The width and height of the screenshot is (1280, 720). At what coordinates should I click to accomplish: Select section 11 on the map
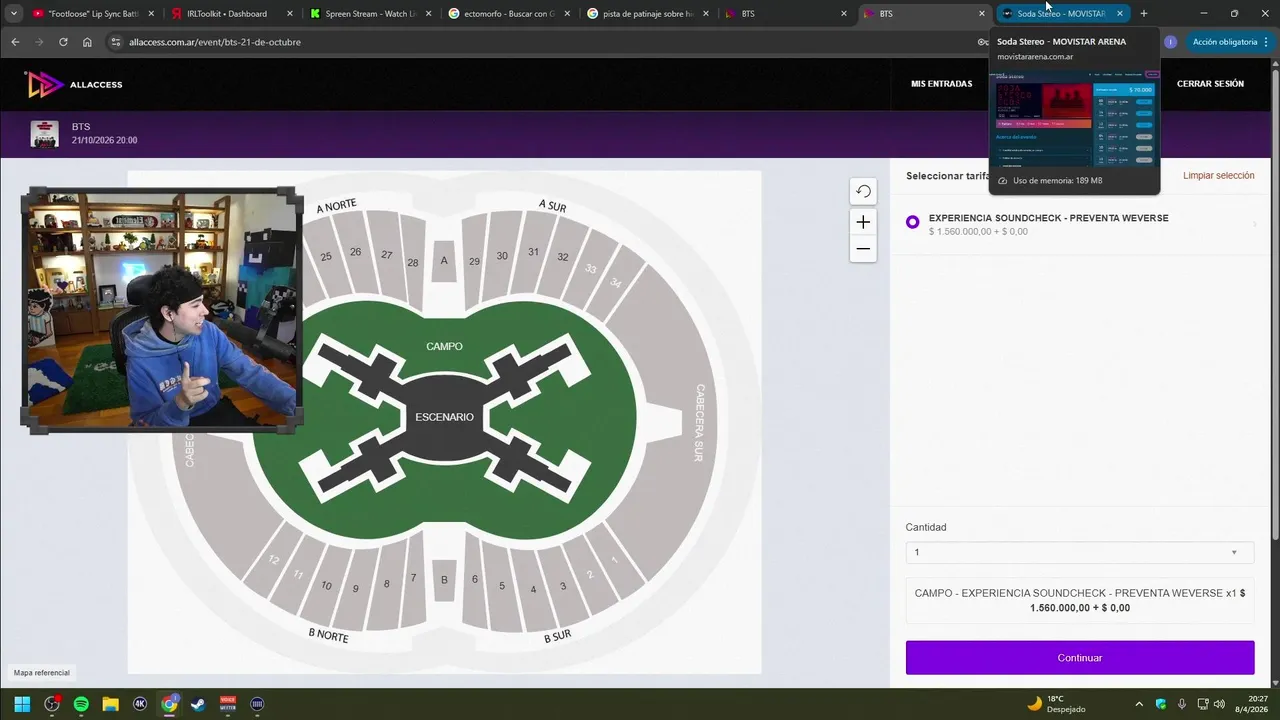(x=298, y=575)
